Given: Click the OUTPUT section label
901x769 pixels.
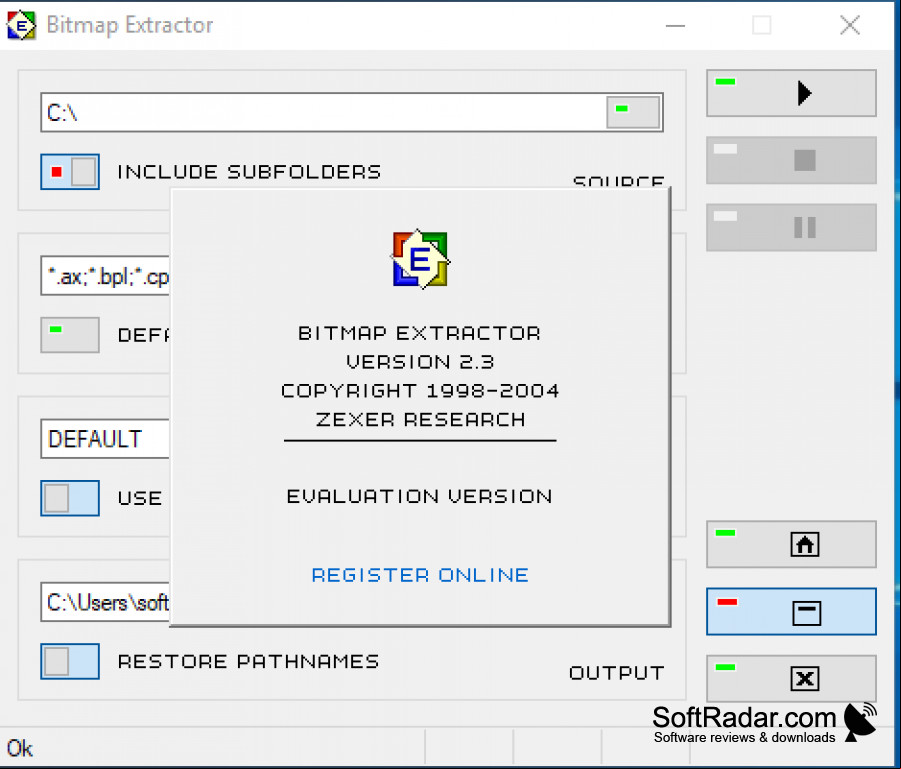Looking at the screenshot, I should [x=617, y=673].
